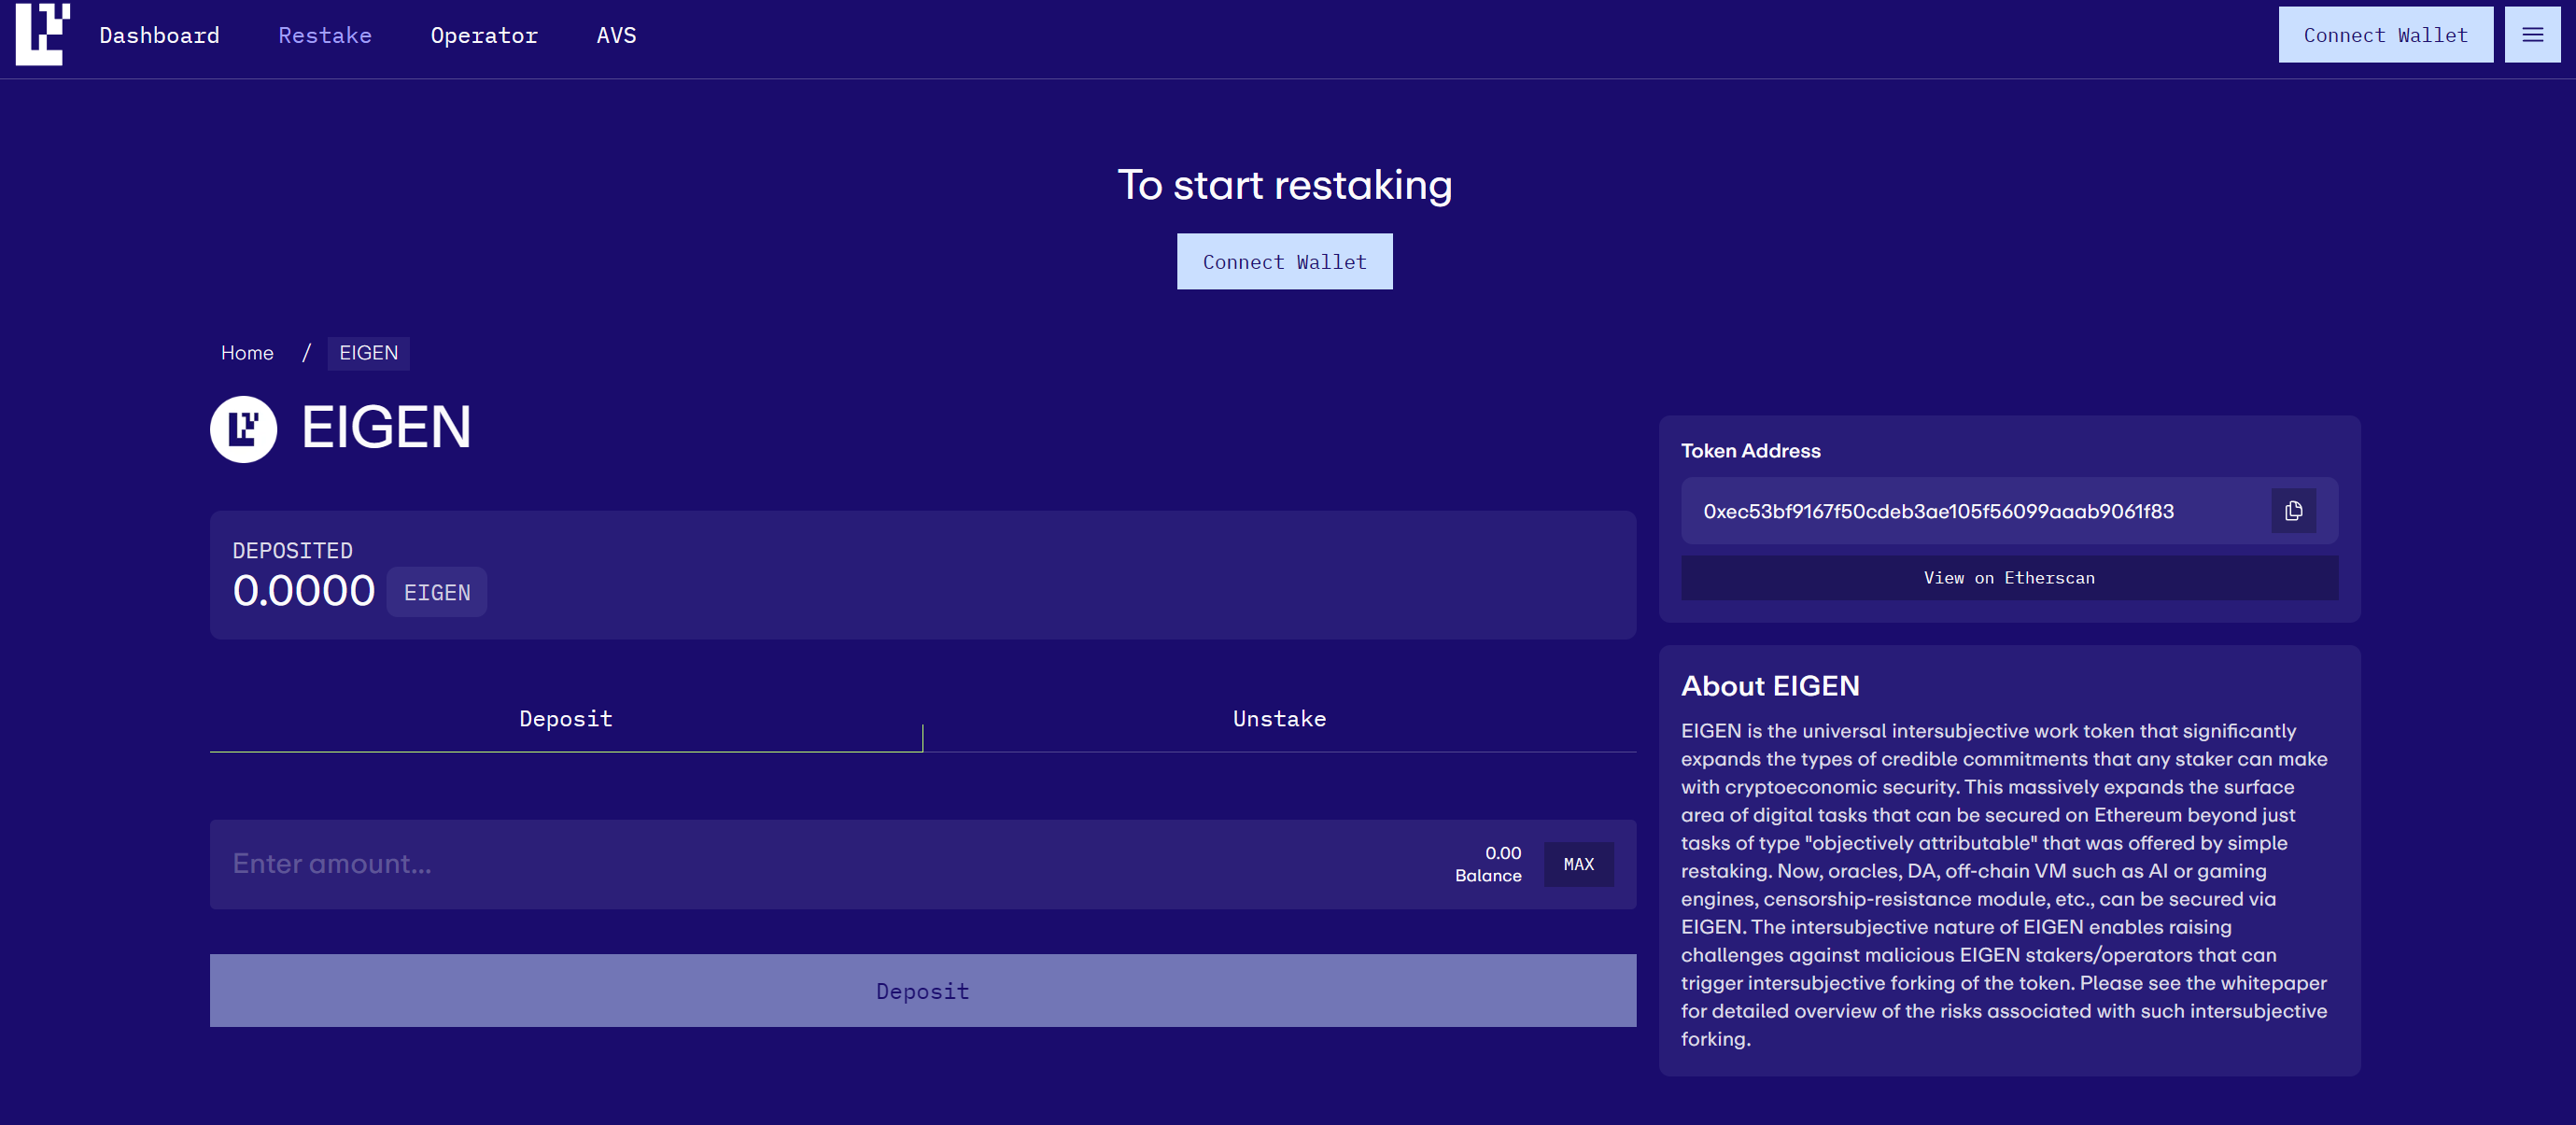Viewport: 2576px width, 1125px height.
Task: Click the EigenLayer logo in the navbar
Action: [42, 34]
